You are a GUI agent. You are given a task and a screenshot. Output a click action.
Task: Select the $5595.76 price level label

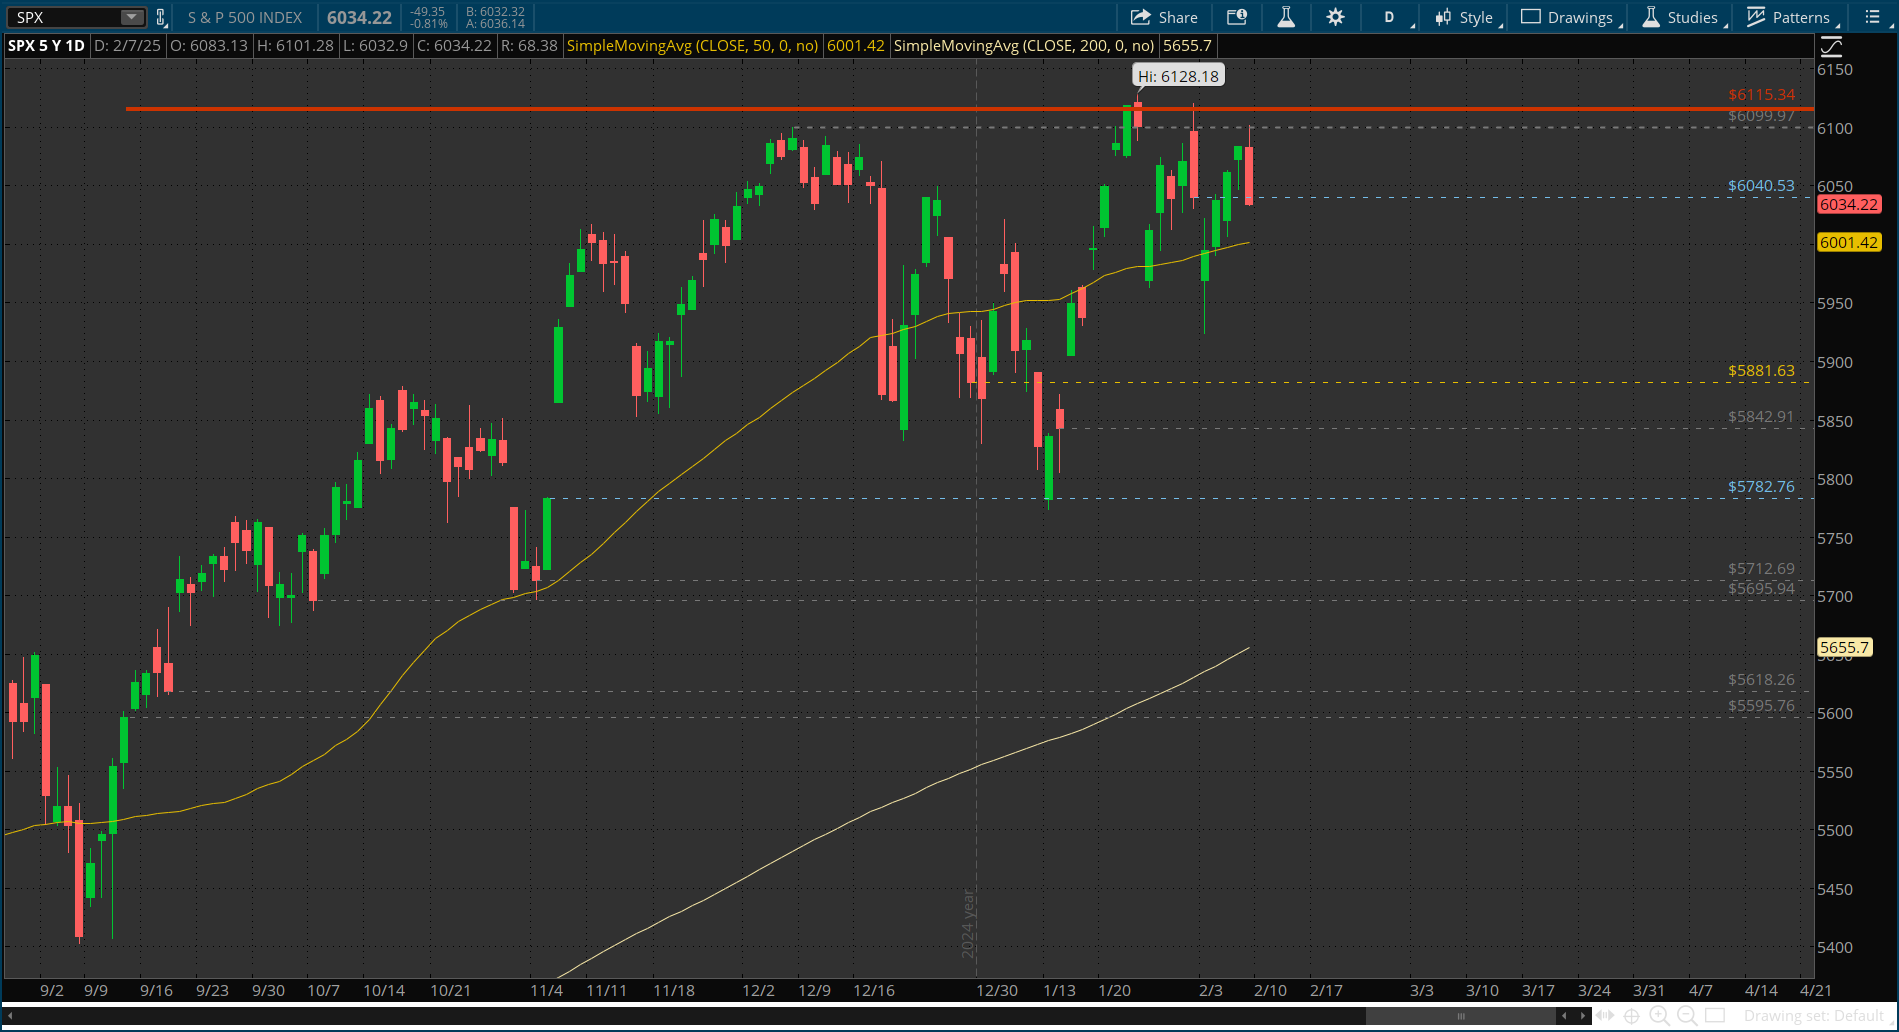pyautogui.click(x=1761, y=706)
